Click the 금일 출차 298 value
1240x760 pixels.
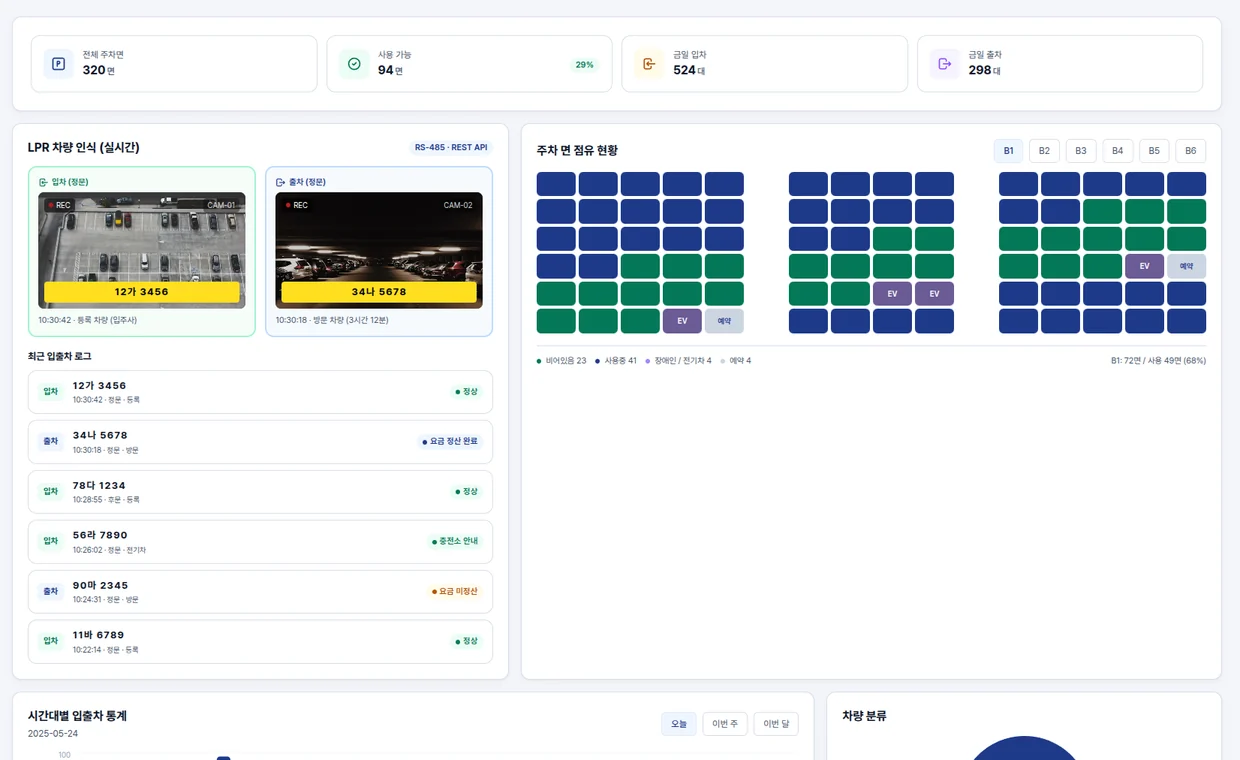[x=984, y=70]
